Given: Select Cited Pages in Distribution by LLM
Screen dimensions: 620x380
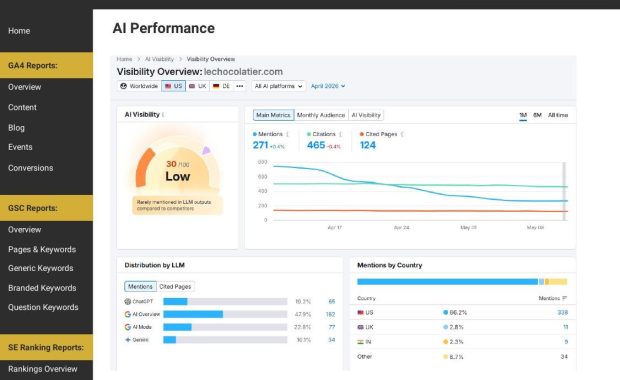Looking at the screenshot, I should pos(175,286).
